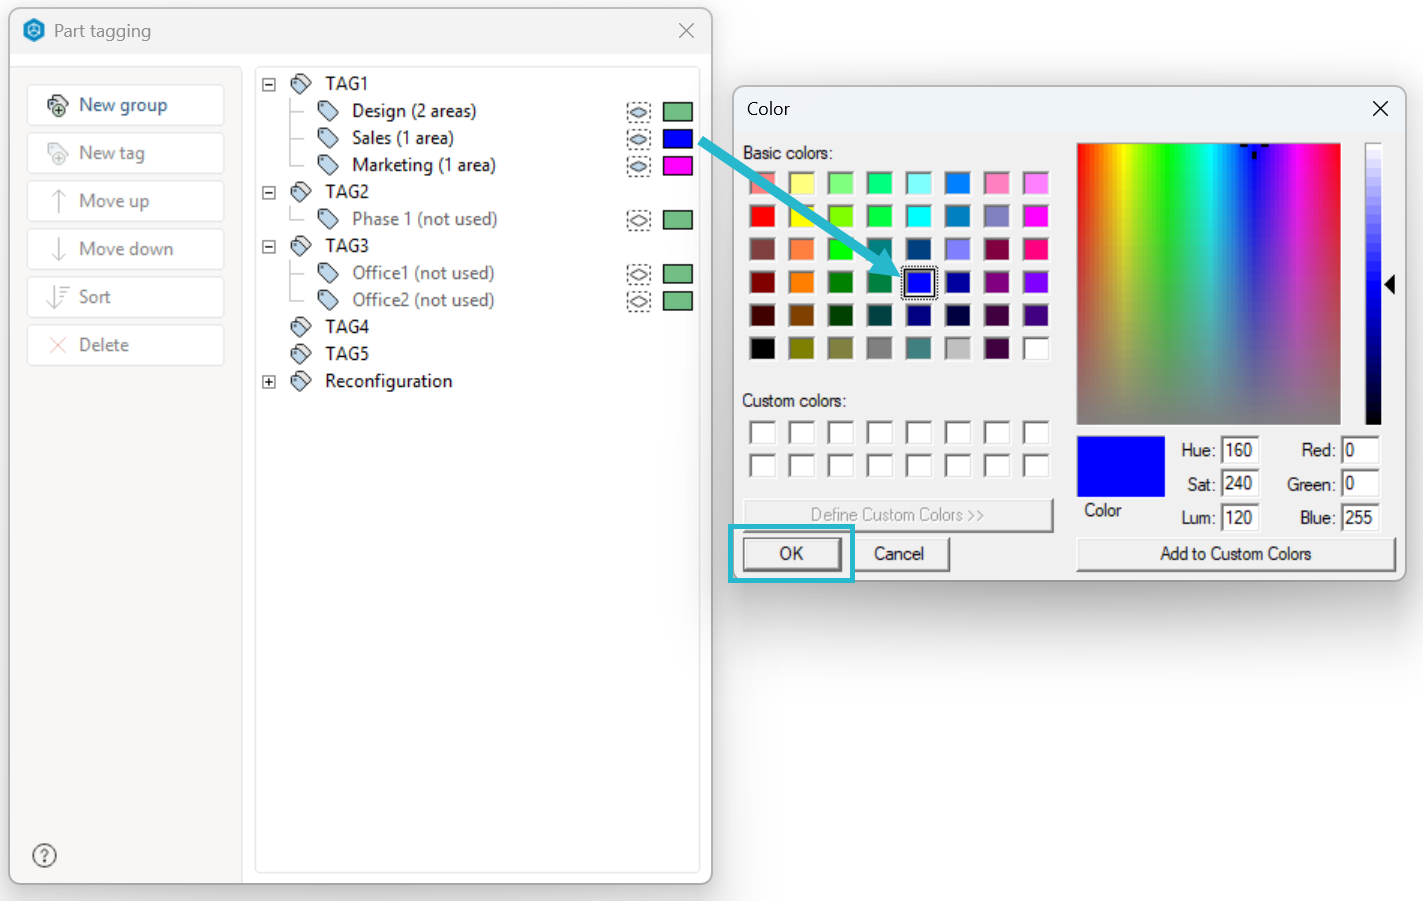Toggle visibility for the Design tag
The height and width of the screenshot is (901, 1423).
(639, 112)
